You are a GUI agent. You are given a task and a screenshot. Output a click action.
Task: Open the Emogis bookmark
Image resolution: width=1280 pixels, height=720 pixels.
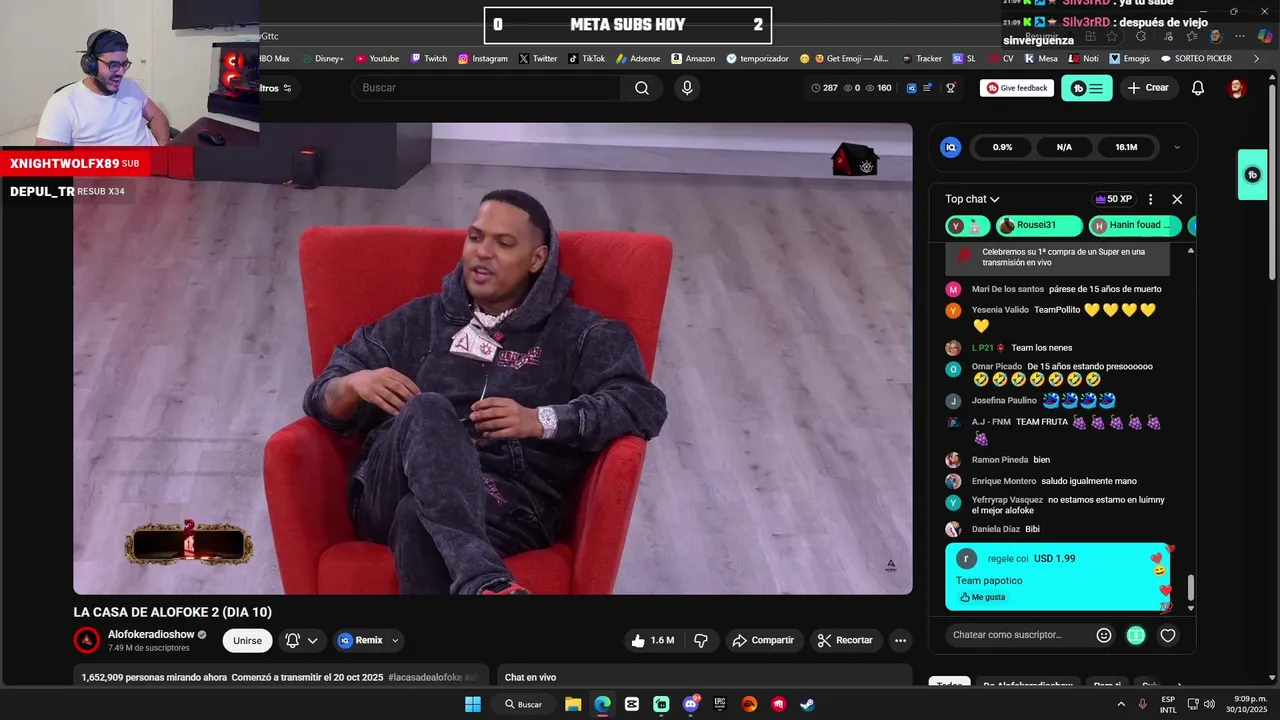click(1129, 59)
